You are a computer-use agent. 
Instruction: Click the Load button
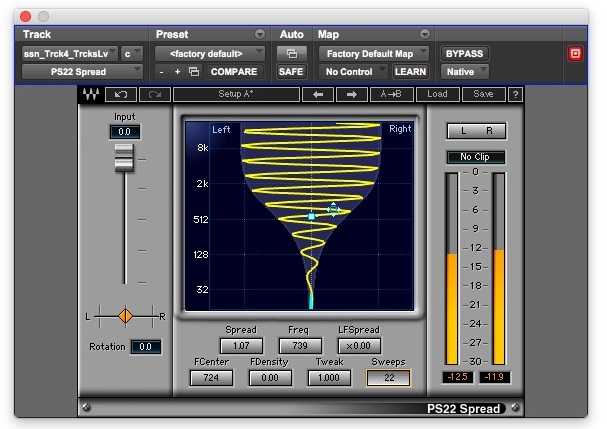[x=437, y=94]
